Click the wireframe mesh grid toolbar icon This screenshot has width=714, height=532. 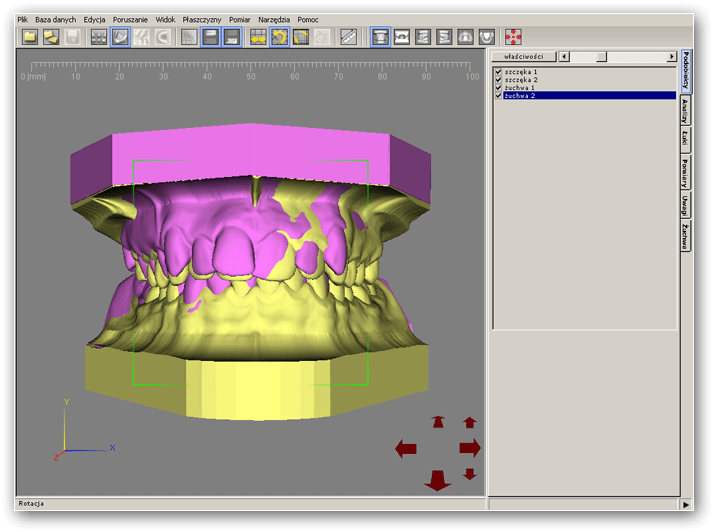click(189, 37)
